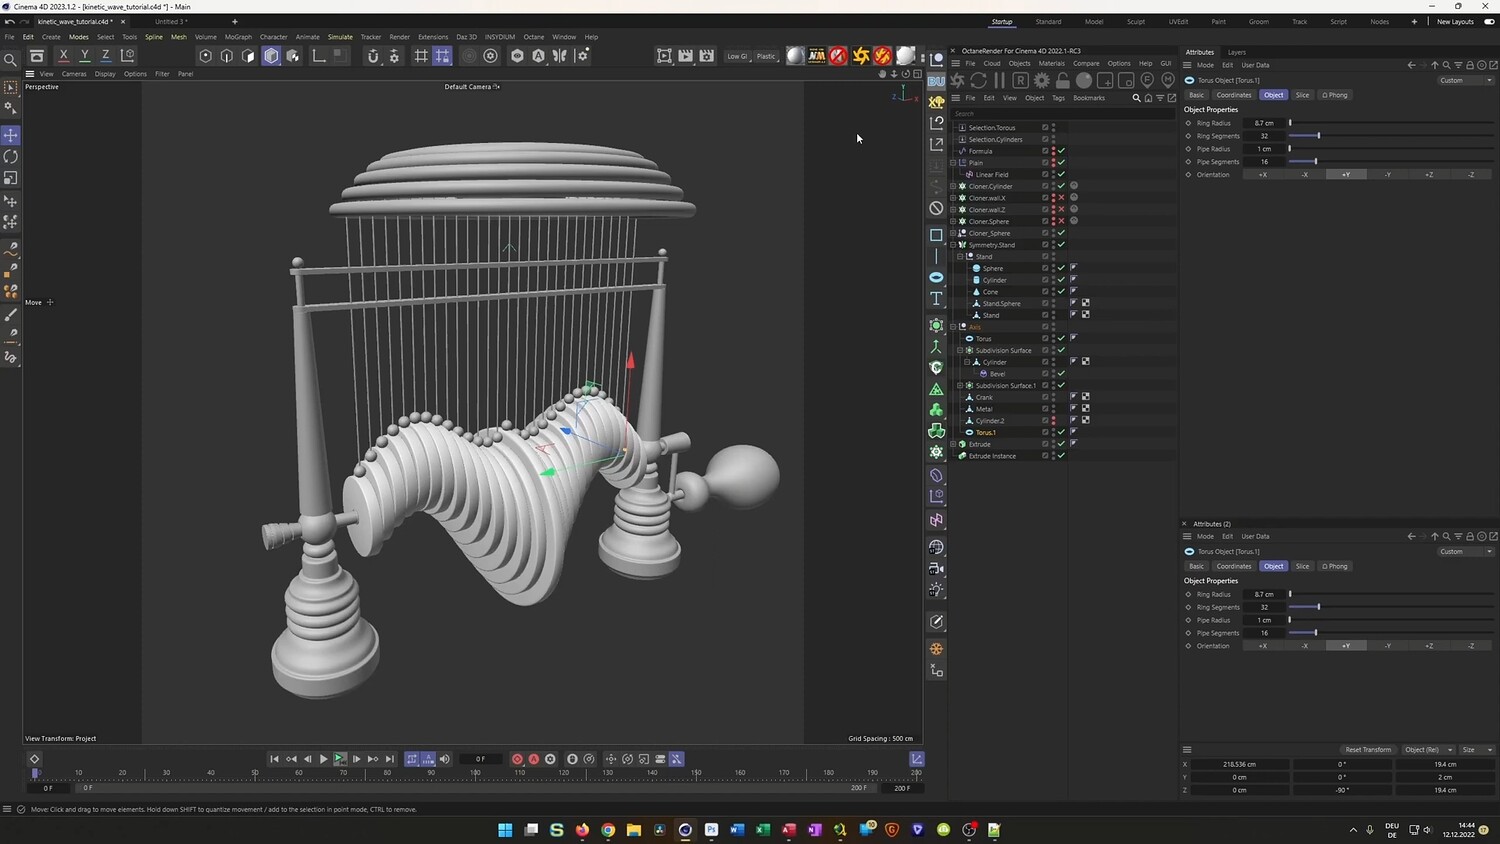Open Microsoft Word from the taskbar

(x=737, y=830)
